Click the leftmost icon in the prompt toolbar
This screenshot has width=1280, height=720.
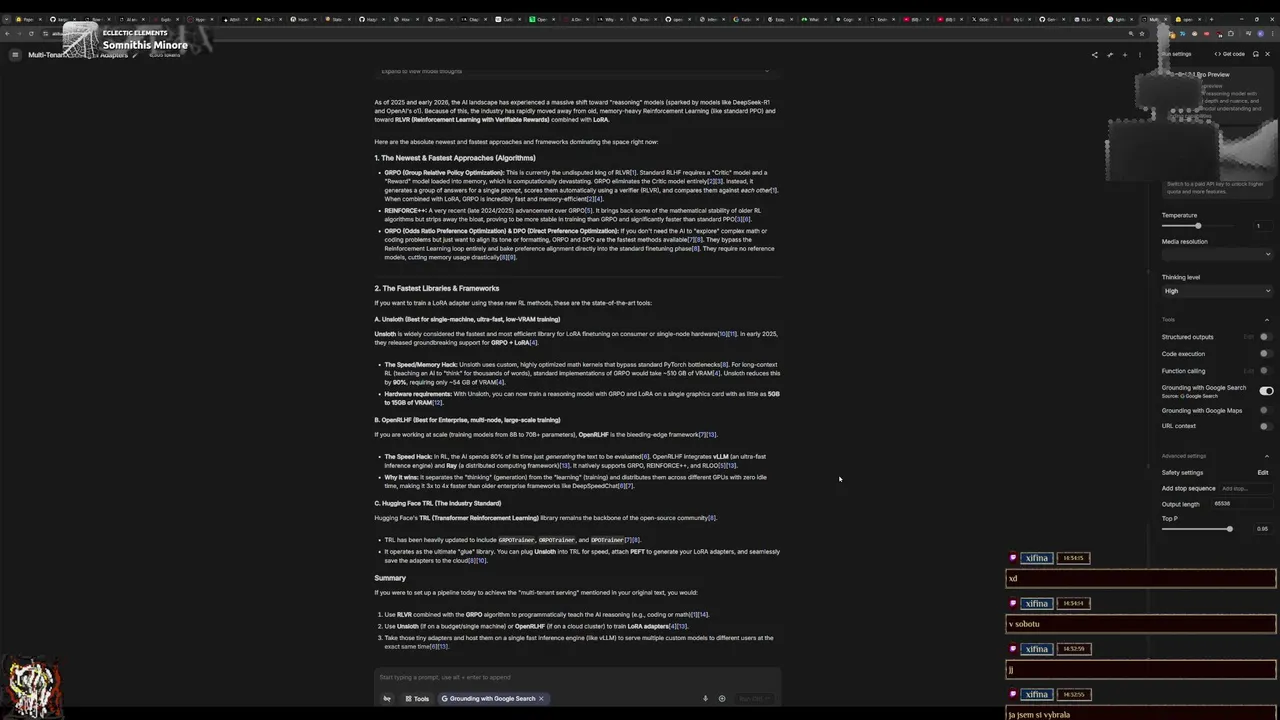[x=387, y=699]
